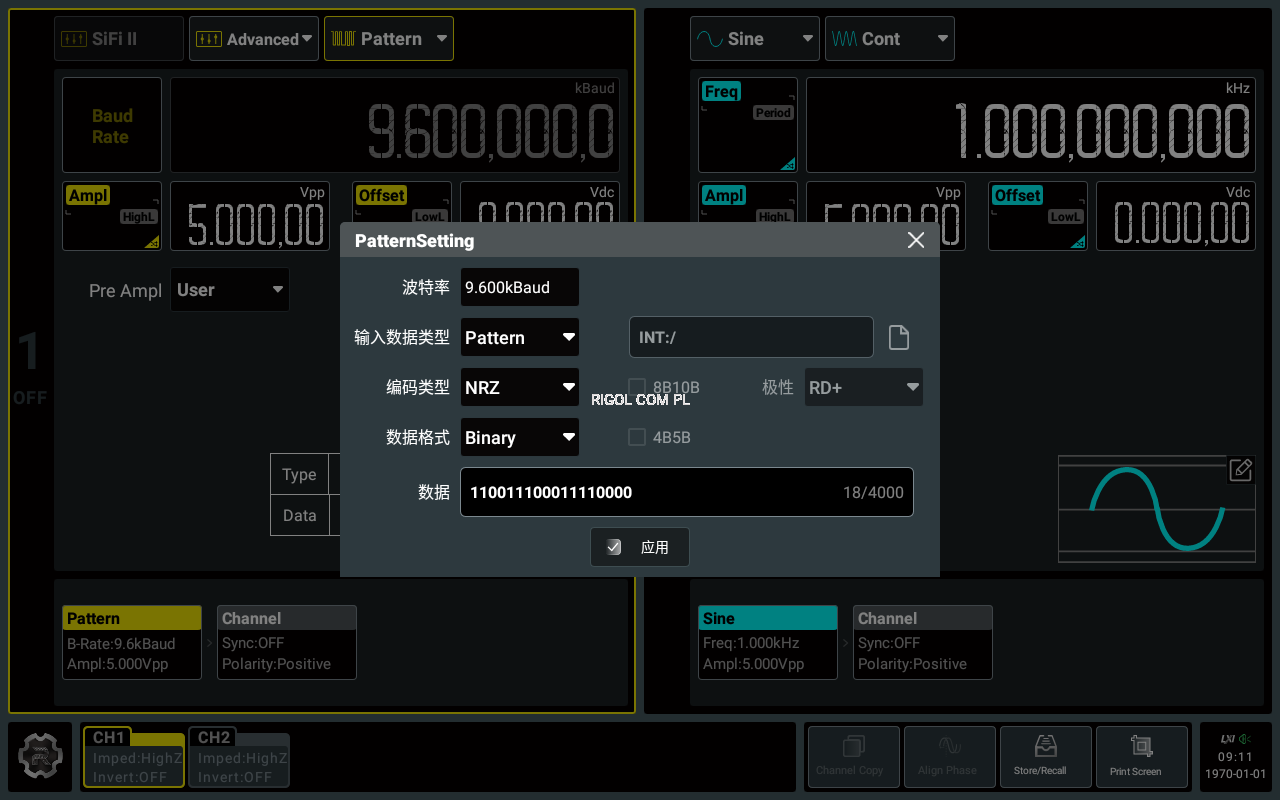This screenshot has height=800, width=1280.
Task: Expand the 输入数据类型 Pattern dropdown
Action: [x=520, y=338]
